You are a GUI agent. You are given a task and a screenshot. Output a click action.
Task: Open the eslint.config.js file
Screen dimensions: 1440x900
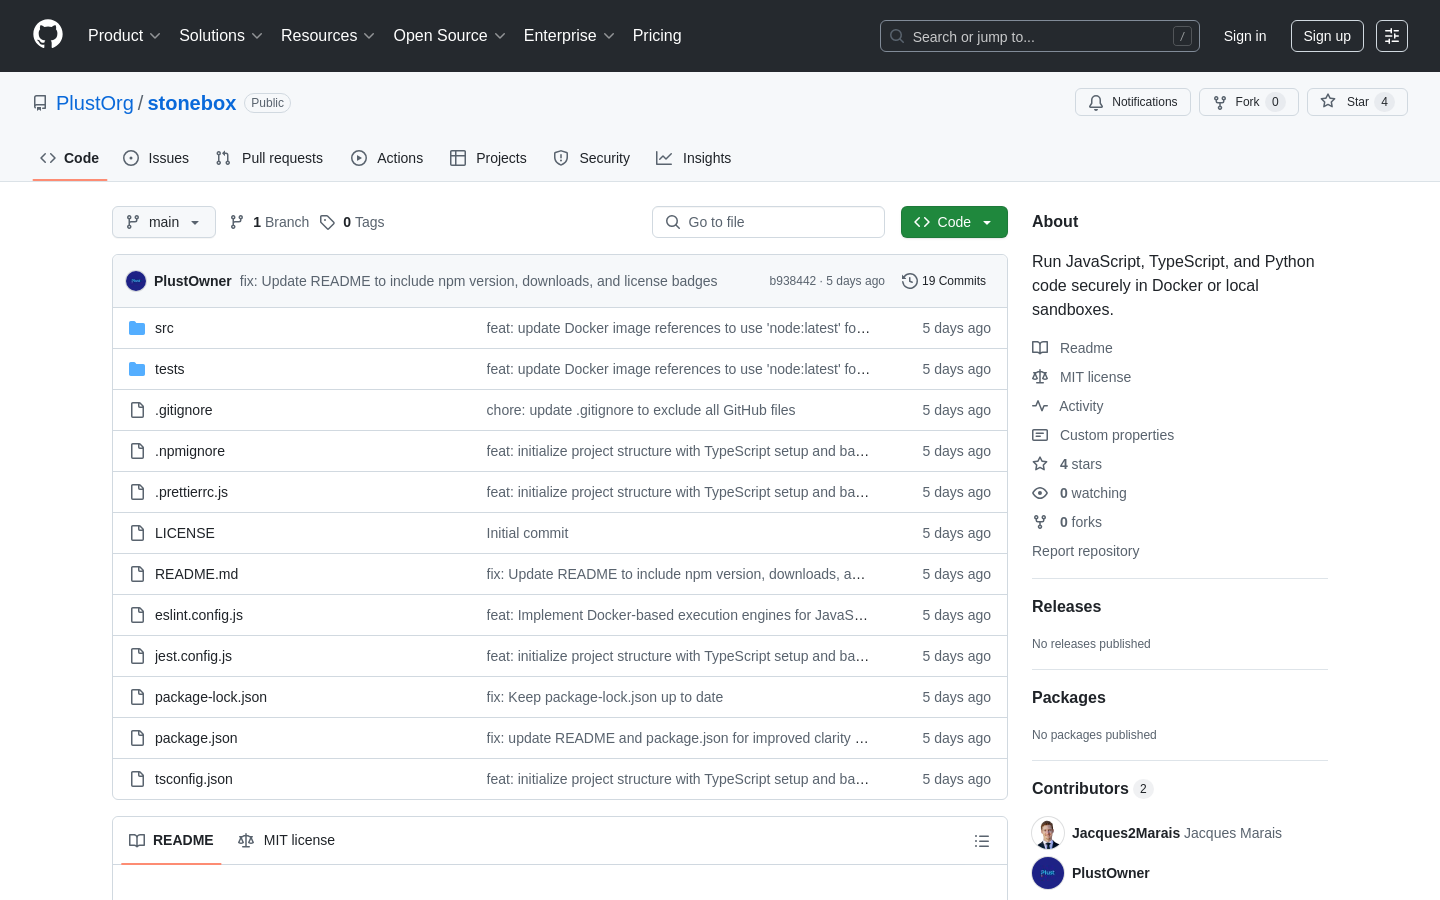click(199, 615)
